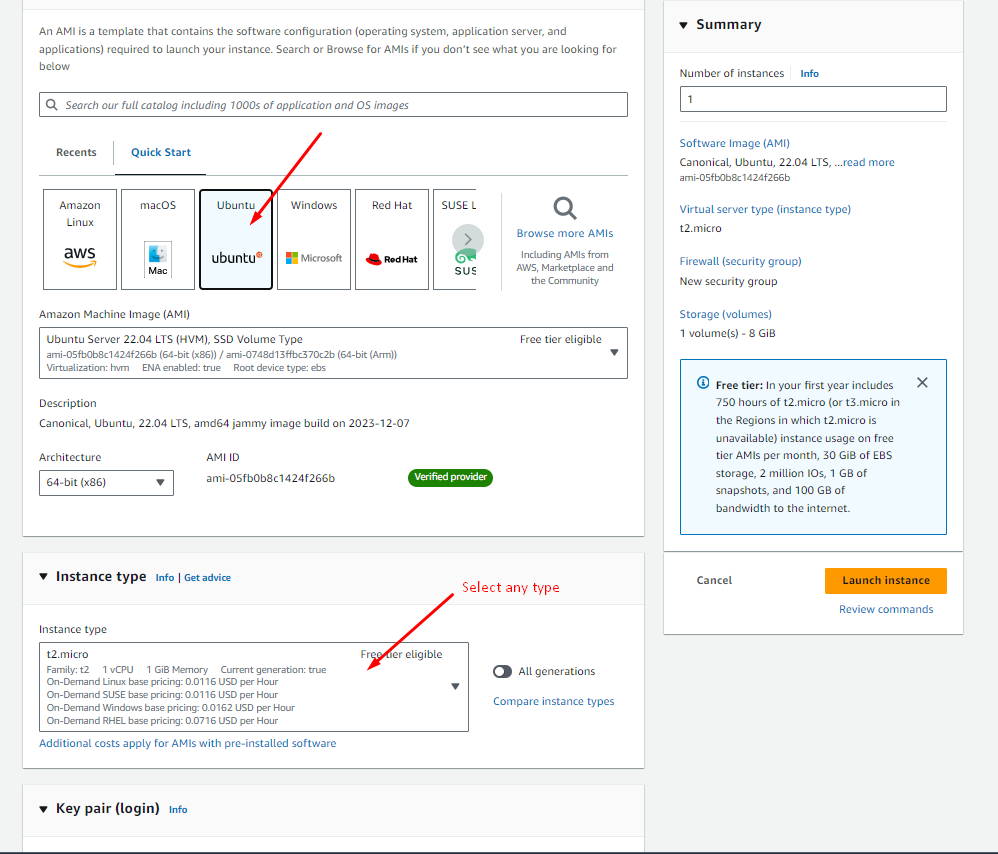Open the Storage (volumes) summary link
The image size is (998, 854).
click(x=726, y=314)
